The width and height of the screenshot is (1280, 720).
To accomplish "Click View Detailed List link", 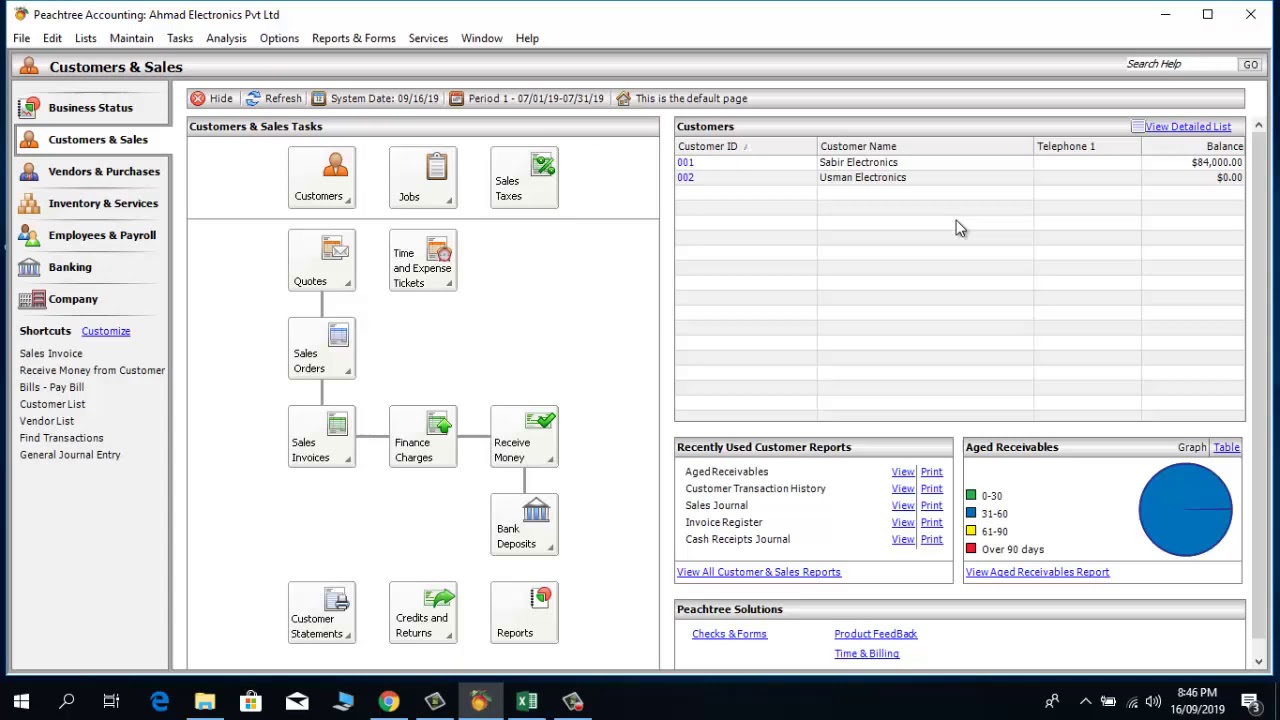I will (x=1188, y=126).
